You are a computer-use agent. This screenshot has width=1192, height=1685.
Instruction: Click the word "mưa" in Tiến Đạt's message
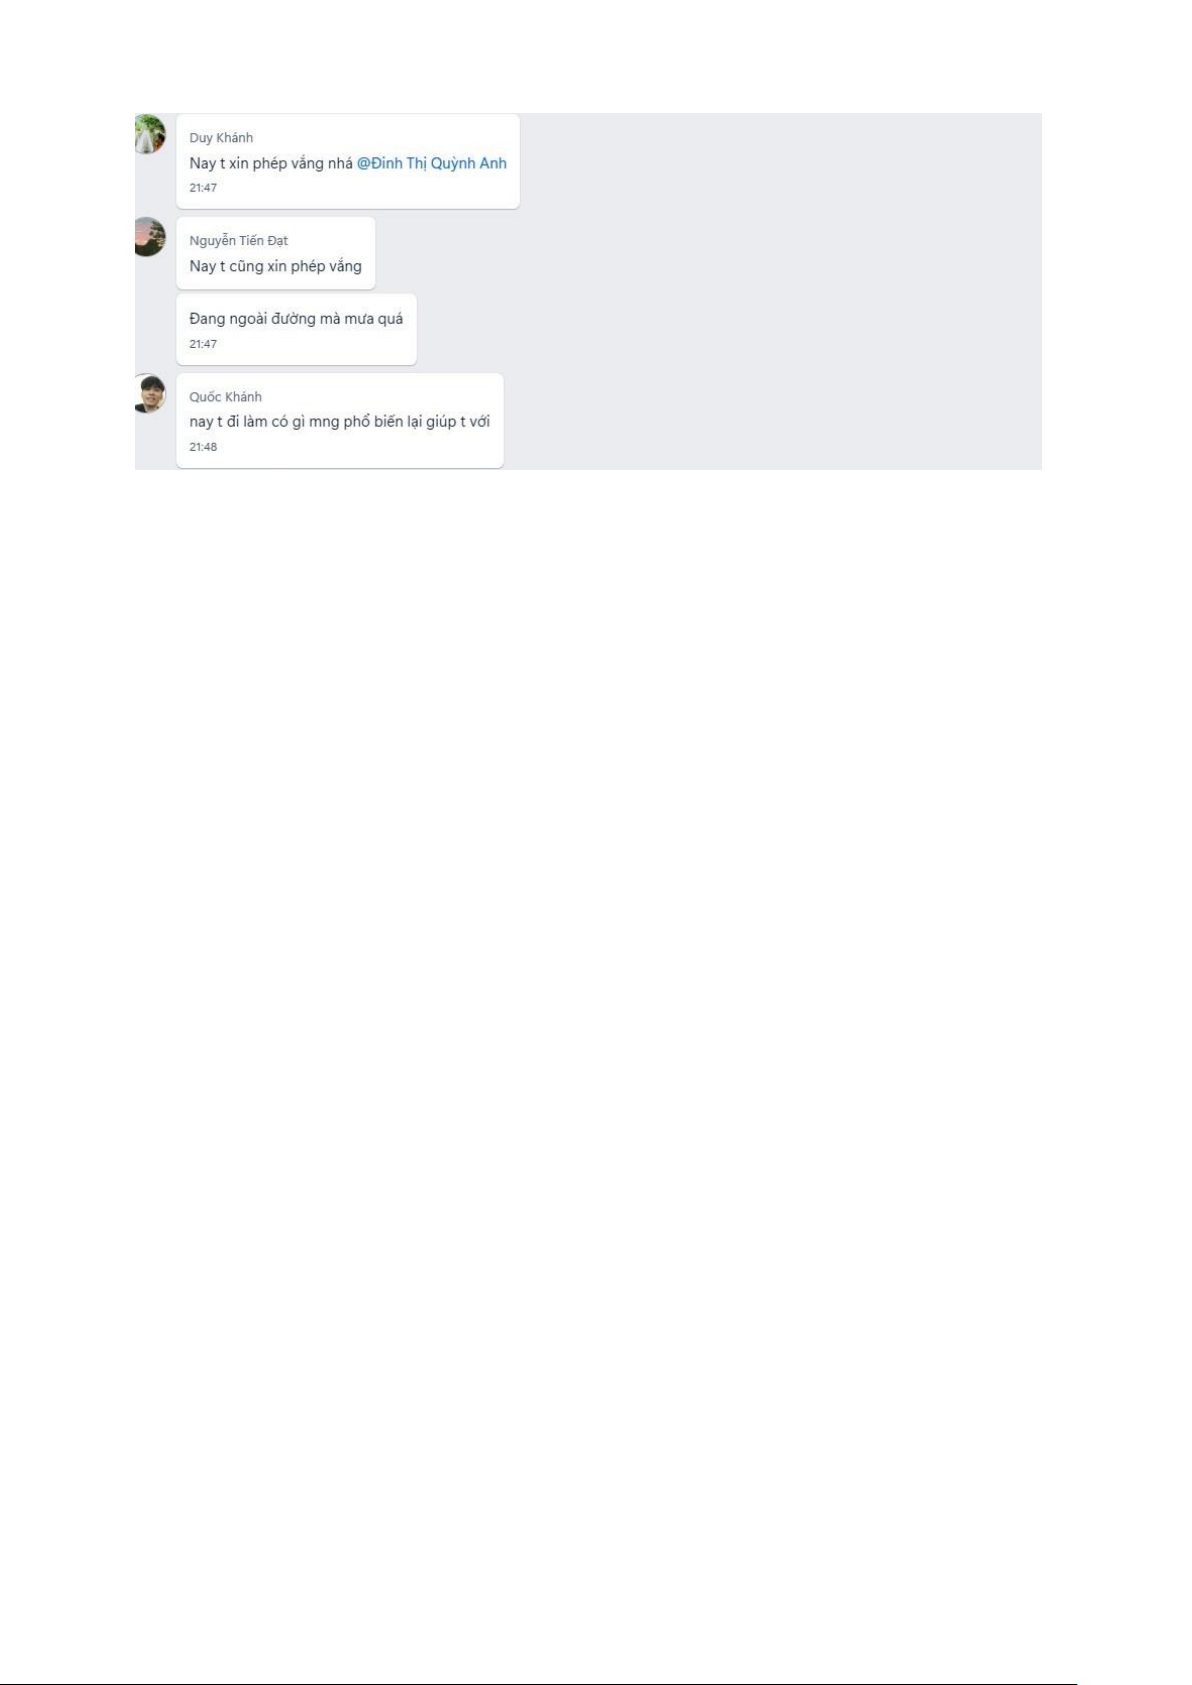[x=358, y=319]
